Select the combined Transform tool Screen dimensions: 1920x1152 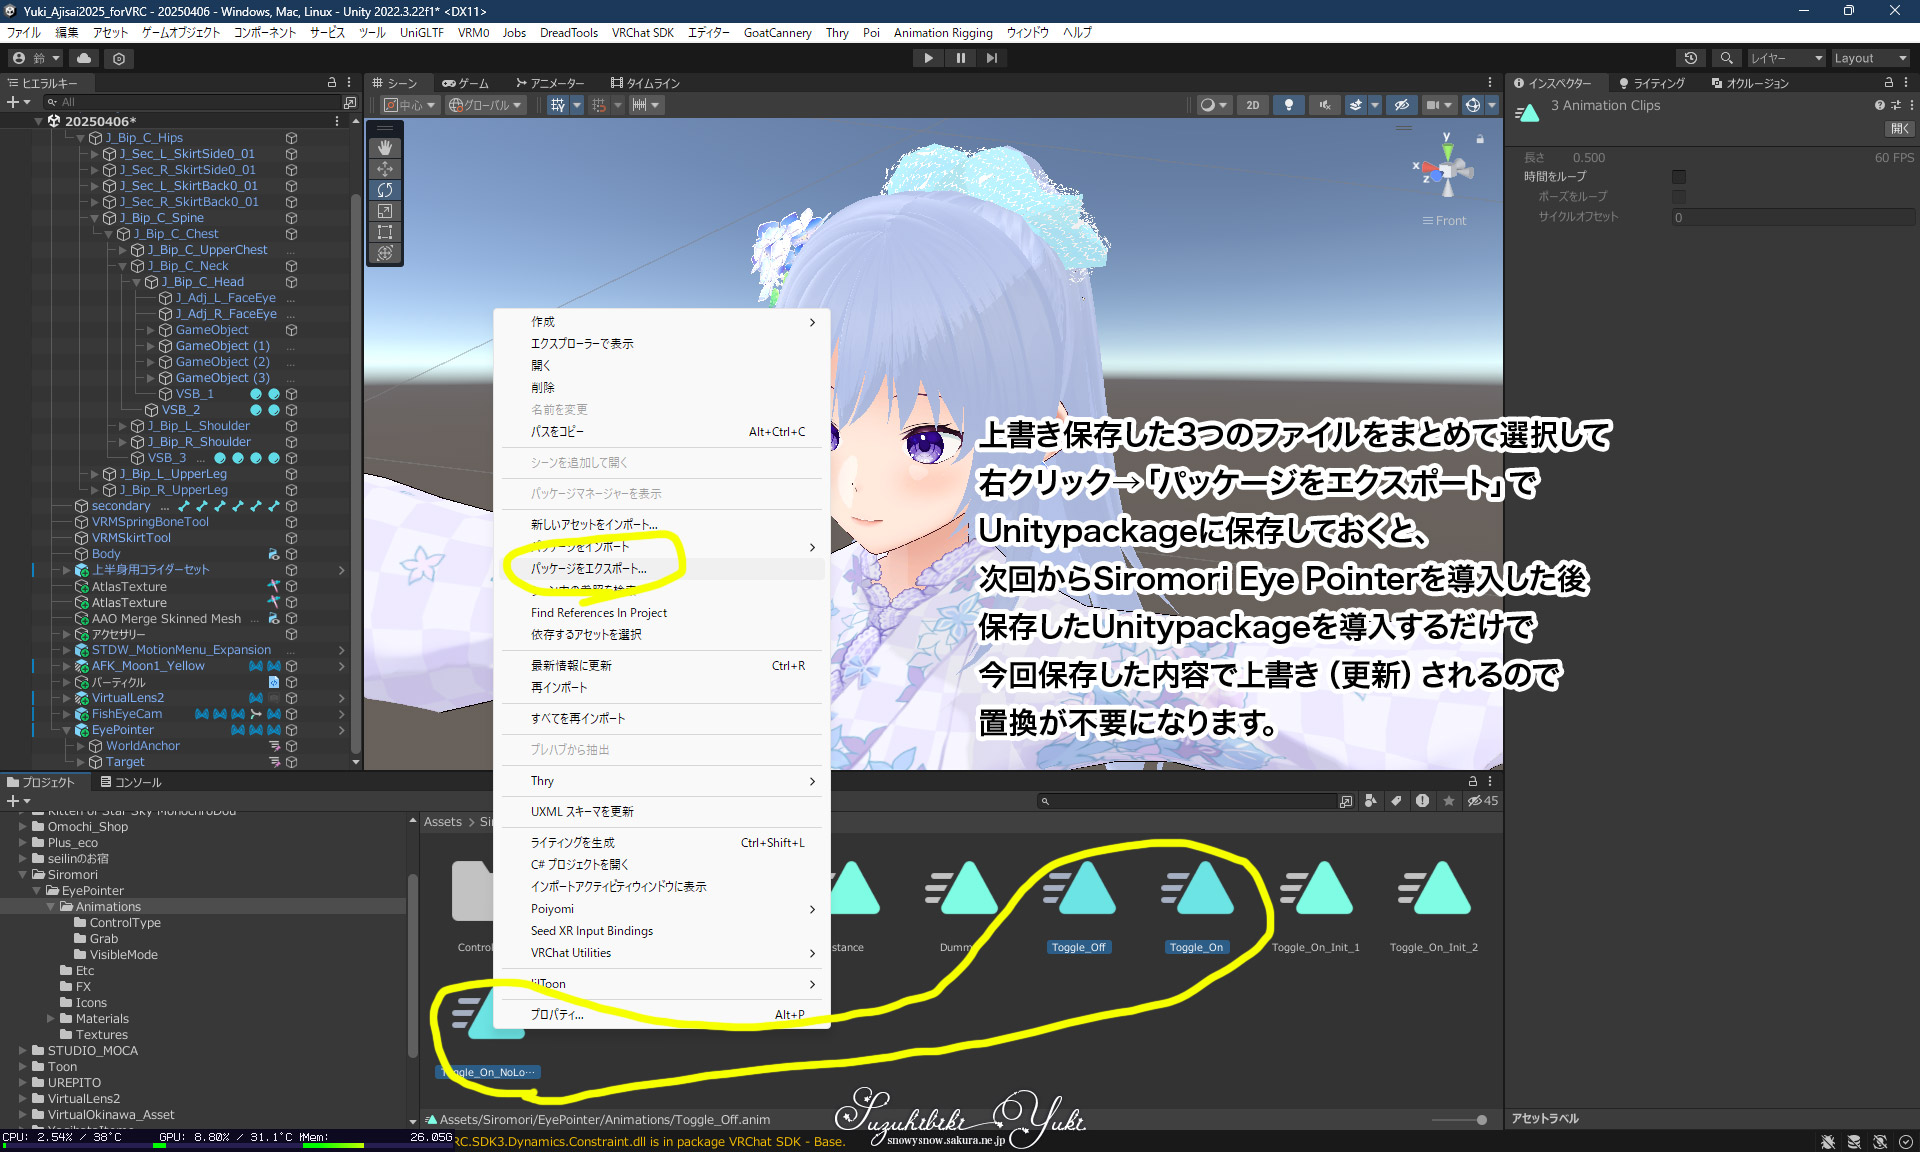[x=385, y=253]
